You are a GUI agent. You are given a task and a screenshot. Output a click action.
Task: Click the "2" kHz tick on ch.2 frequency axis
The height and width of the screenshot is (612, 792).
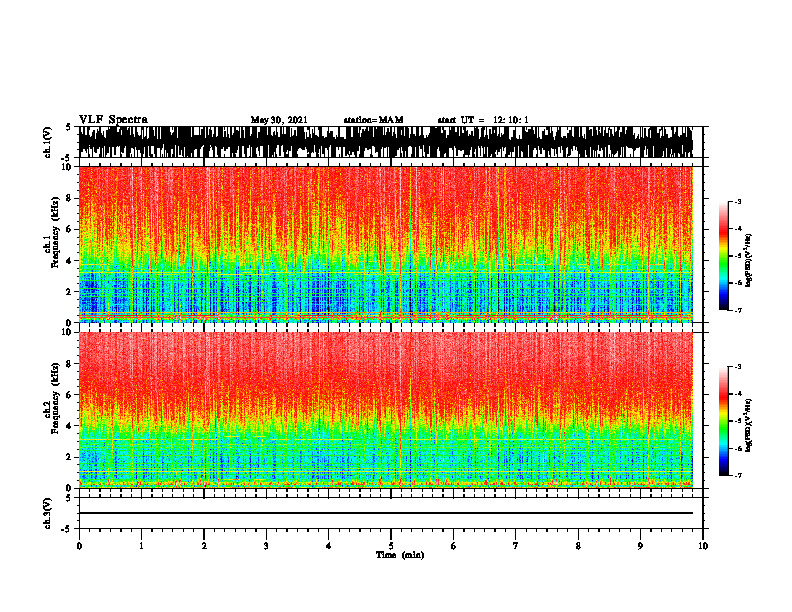coord(70,457)
